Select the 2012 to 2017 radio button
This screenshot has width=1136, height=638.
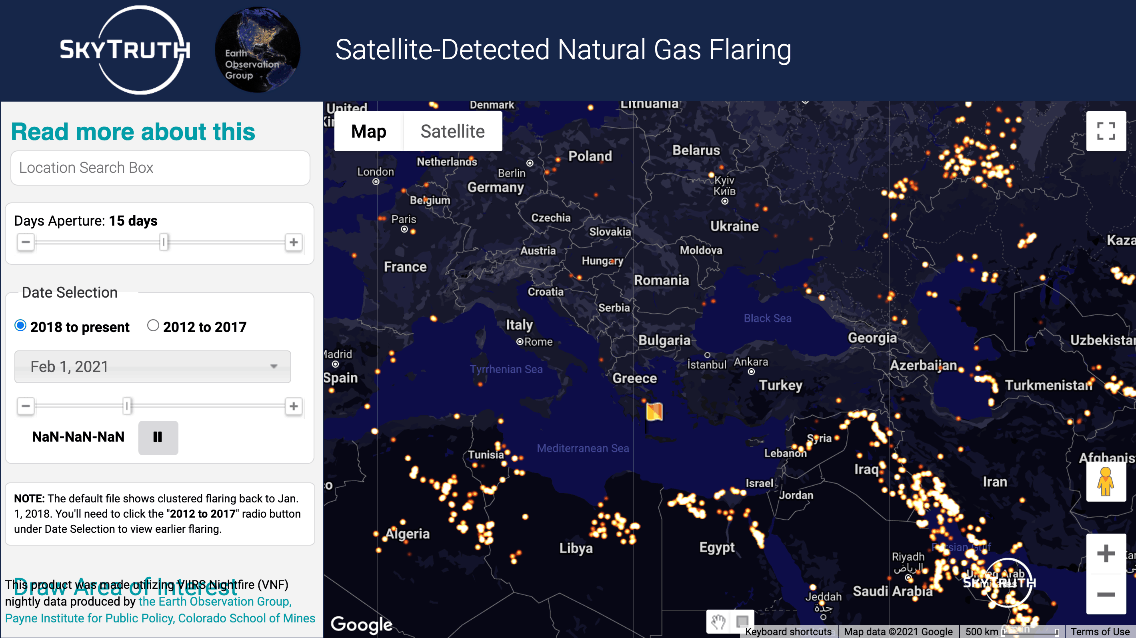(x=153, y=326)
